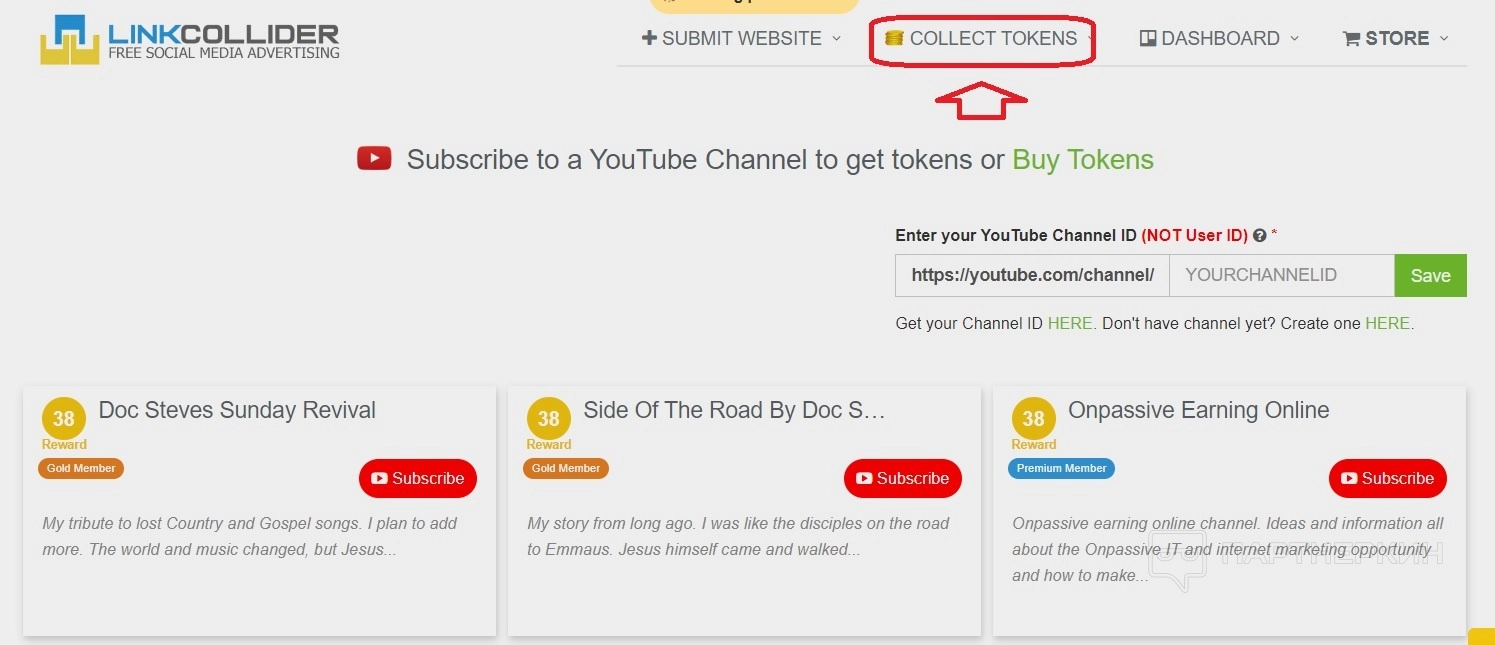Click the 'My tribute to lost Country' description
Screen dimensions: 1495x645
[250, 536]
